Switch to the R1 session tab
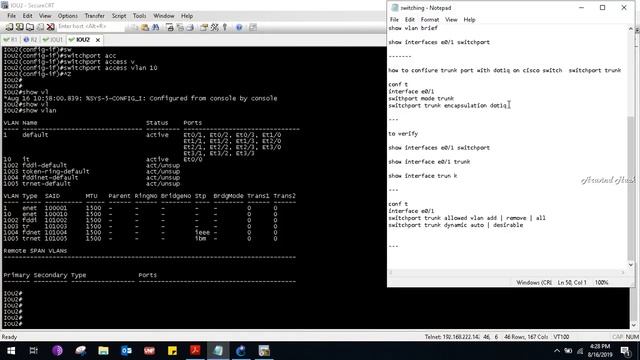 [11, 40]
